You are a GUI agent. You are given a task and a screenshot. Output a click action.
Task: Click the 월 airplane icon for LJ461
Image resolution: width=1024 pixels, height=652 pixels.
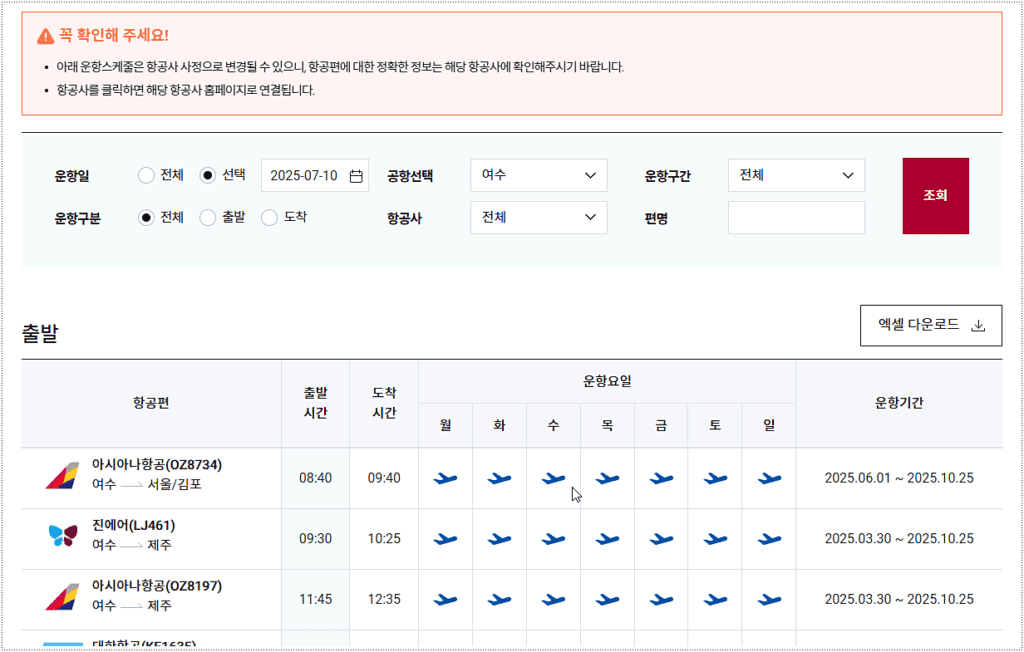pyautogui.click(x=445, y=539)
